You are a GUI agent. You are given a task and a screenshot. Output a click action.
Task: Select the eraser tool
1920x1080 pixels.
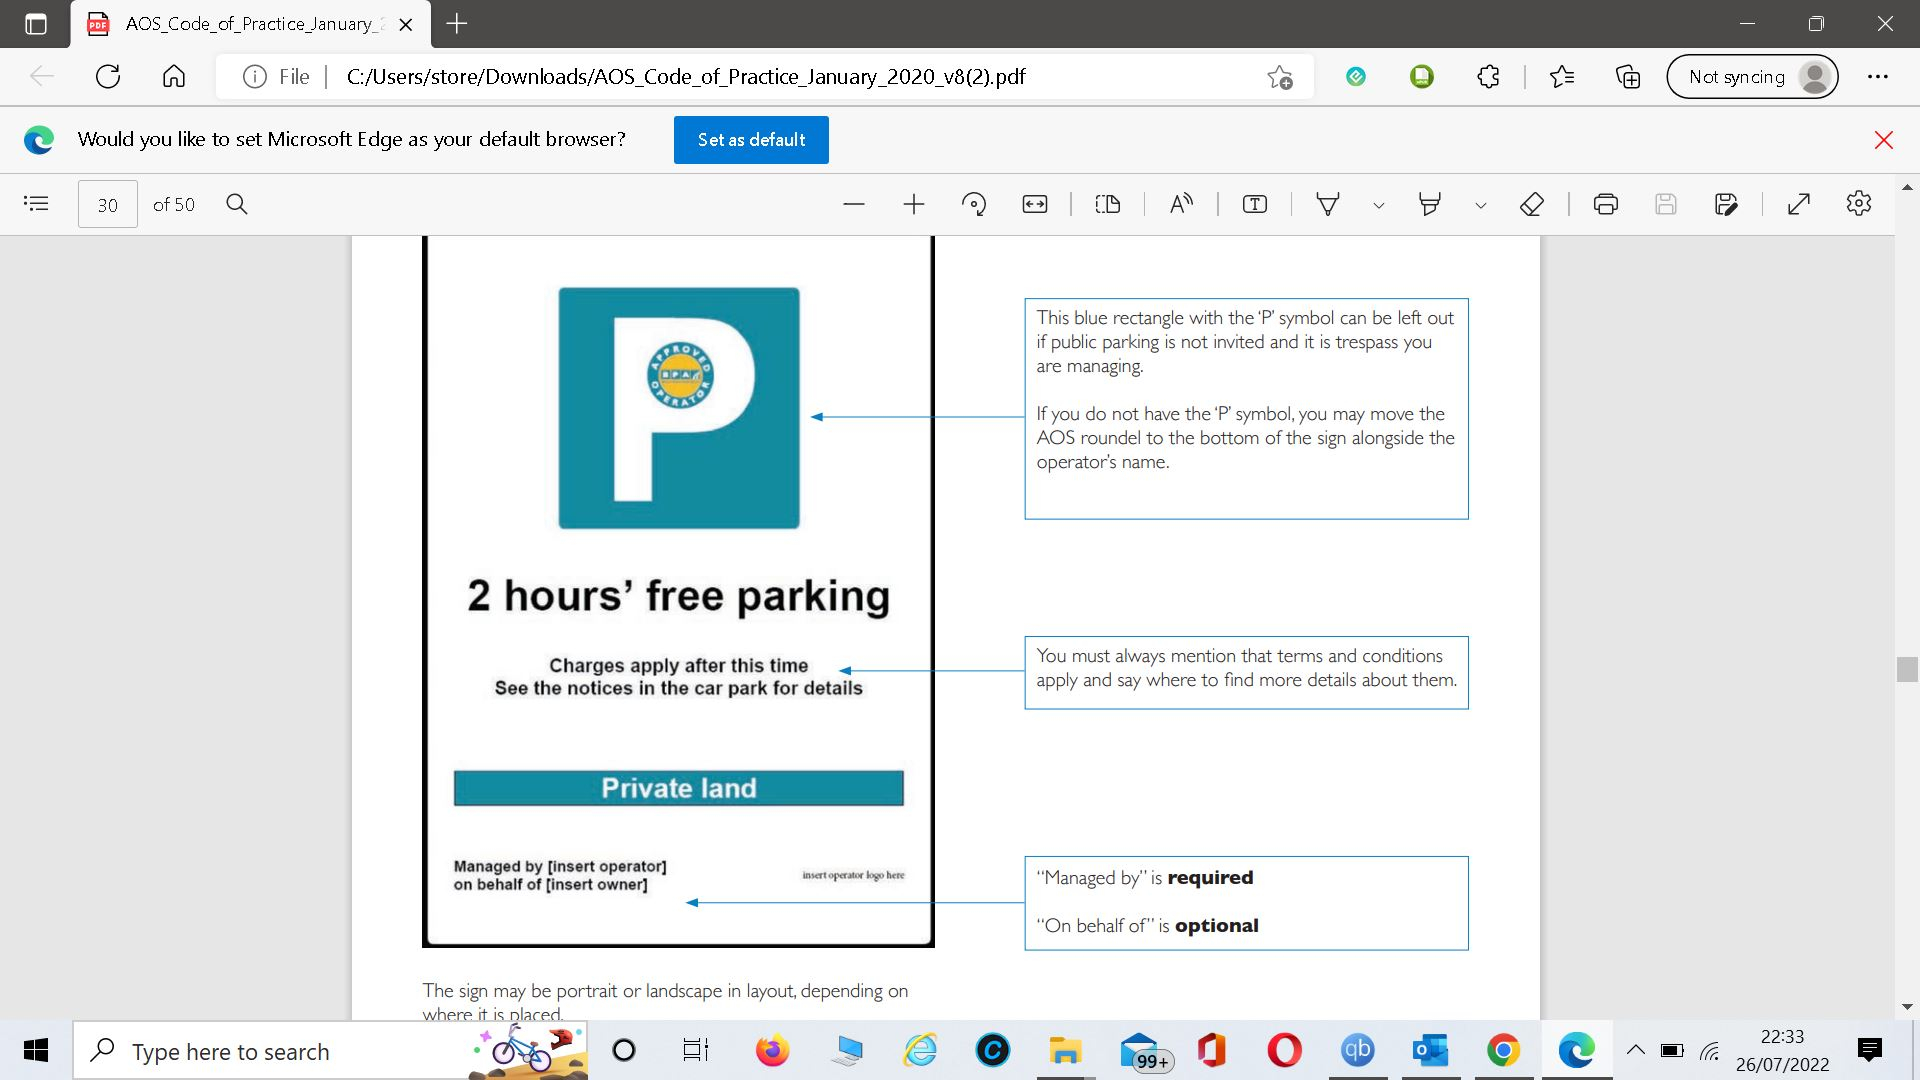1531,204
